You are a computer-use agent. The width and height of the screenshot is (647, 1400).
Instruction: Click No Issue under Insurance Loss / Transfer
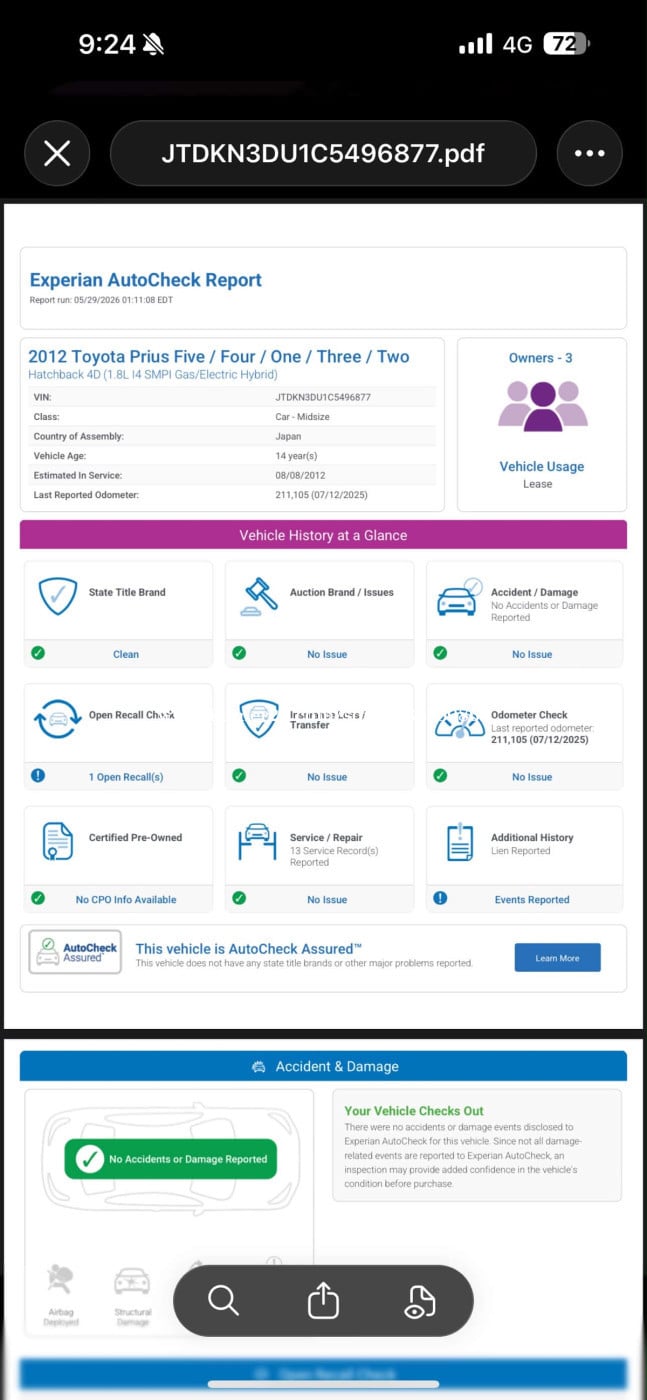[327, 777]
